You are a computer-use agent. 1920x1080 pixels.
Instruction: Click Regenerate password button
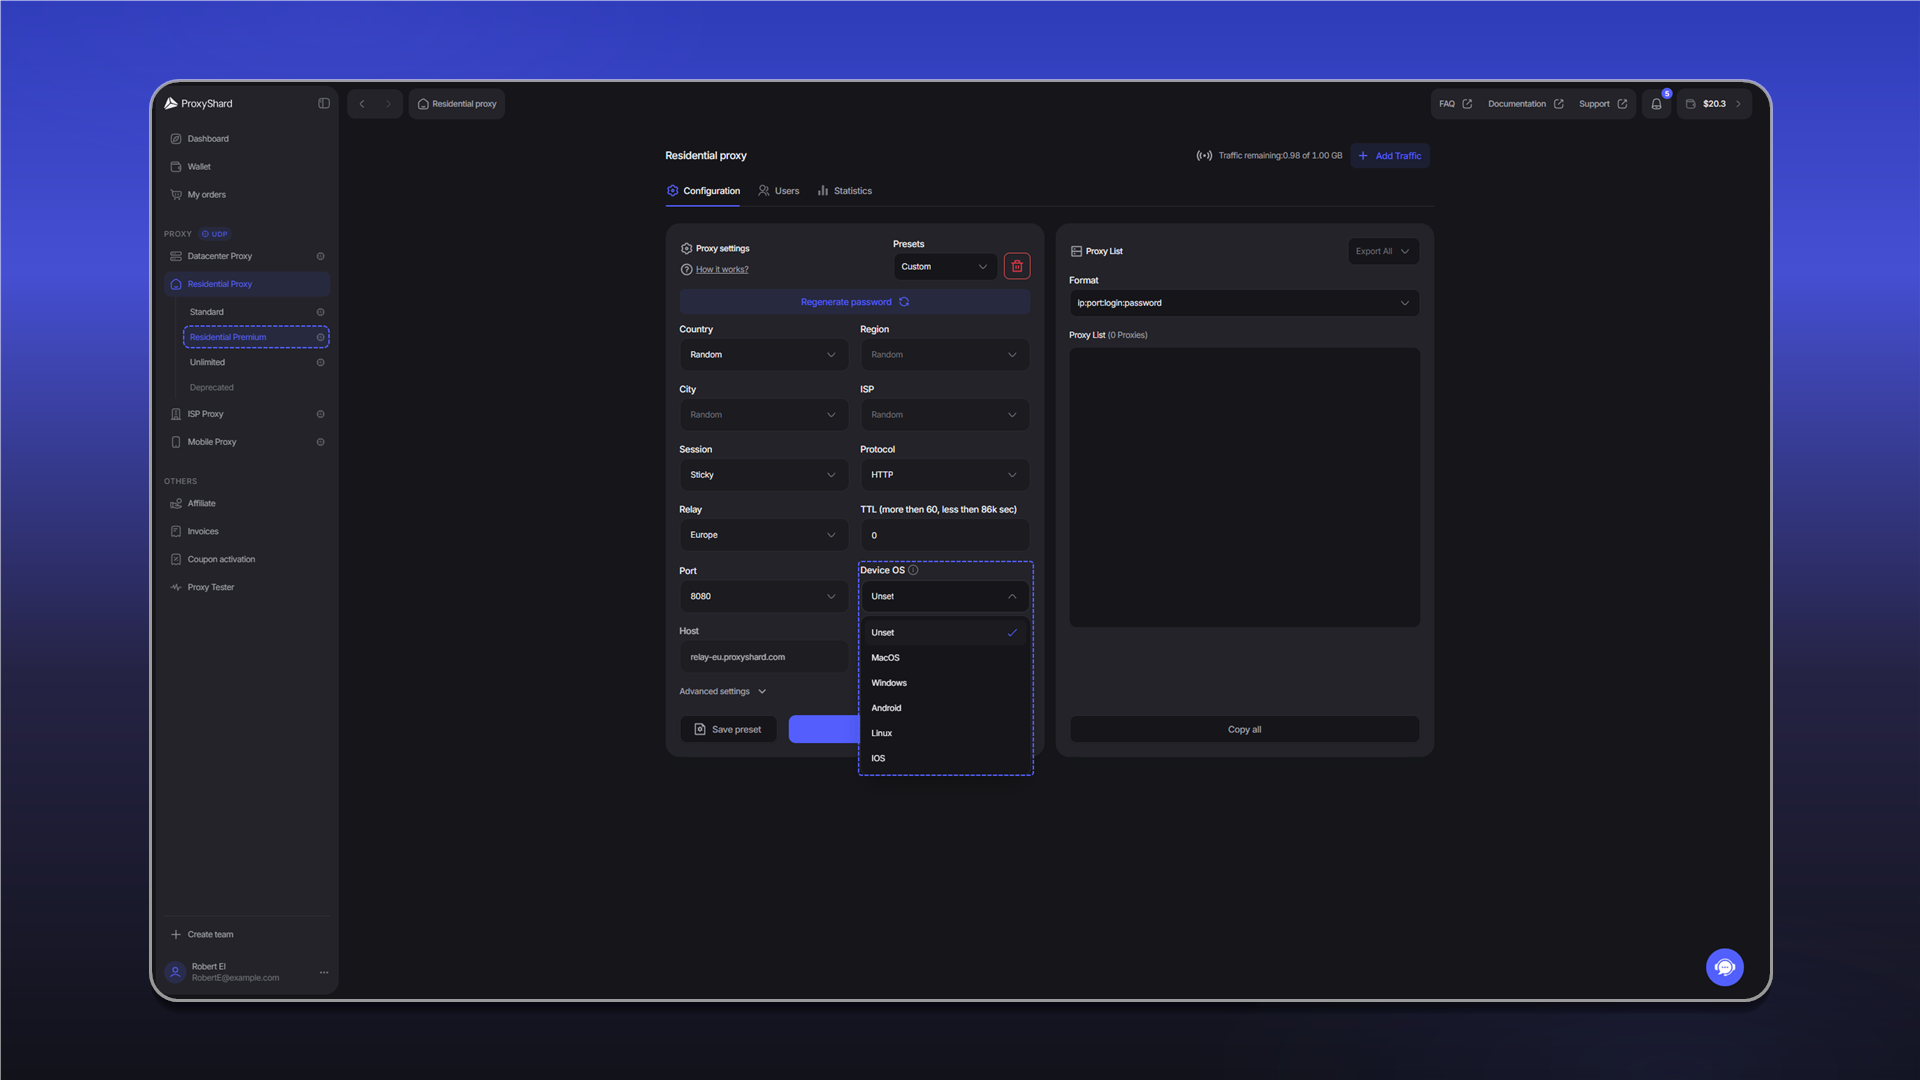854,302
